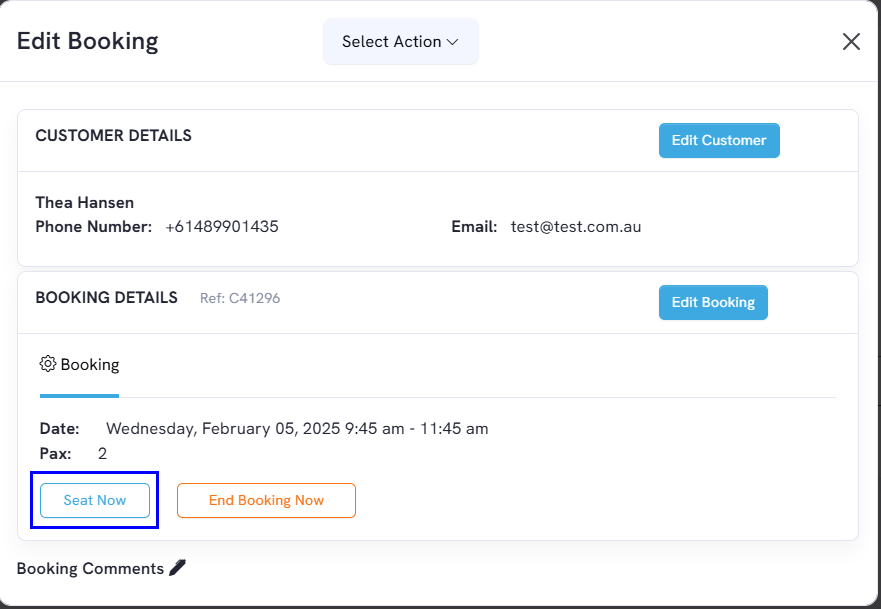This screenshot has height=609, width=881.
Task: Click the blue Edit Booking button
Action: 713,302
